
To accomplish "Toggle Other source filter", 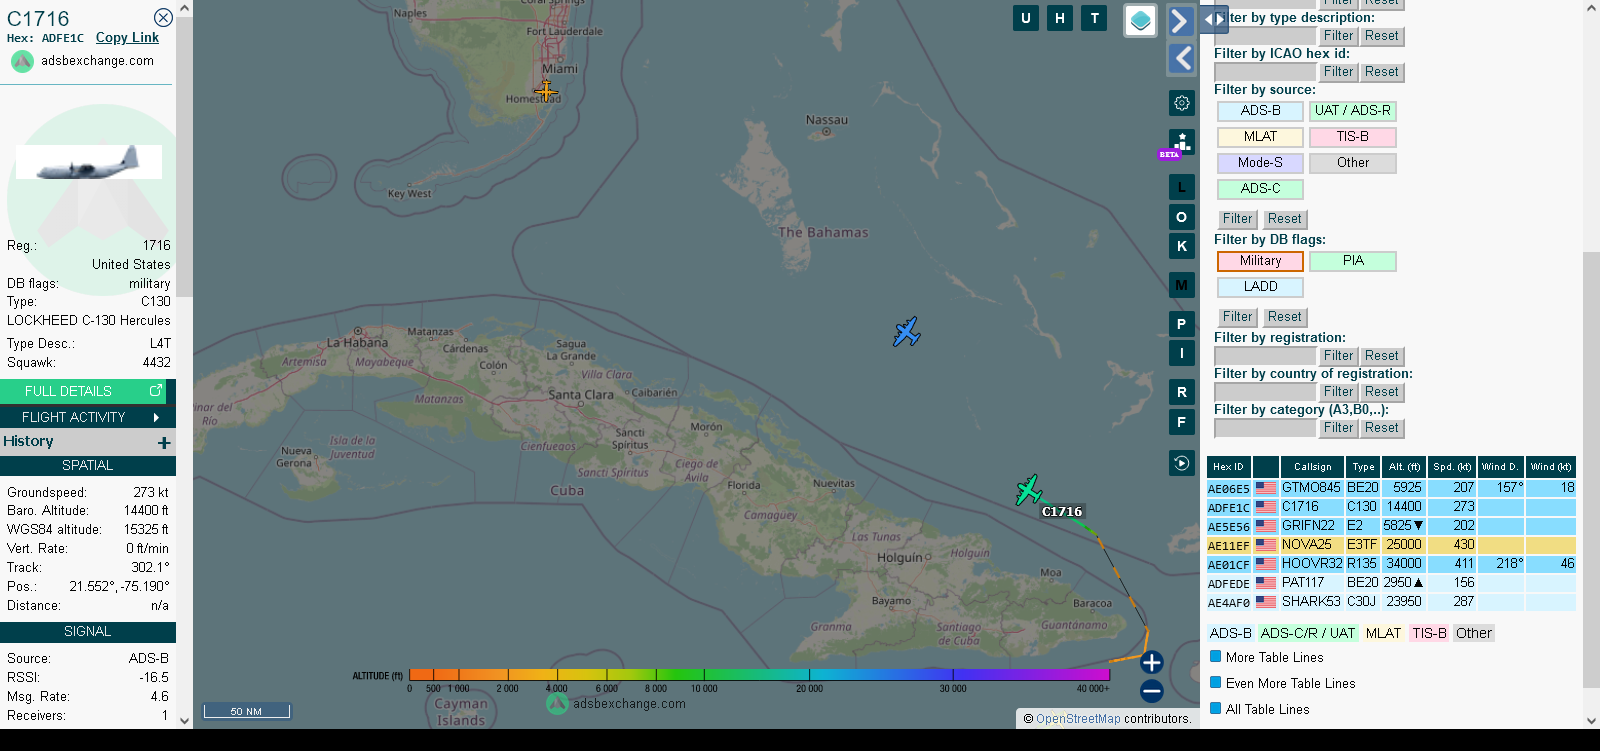I will pyautogui.click(x=1353, y=163).
